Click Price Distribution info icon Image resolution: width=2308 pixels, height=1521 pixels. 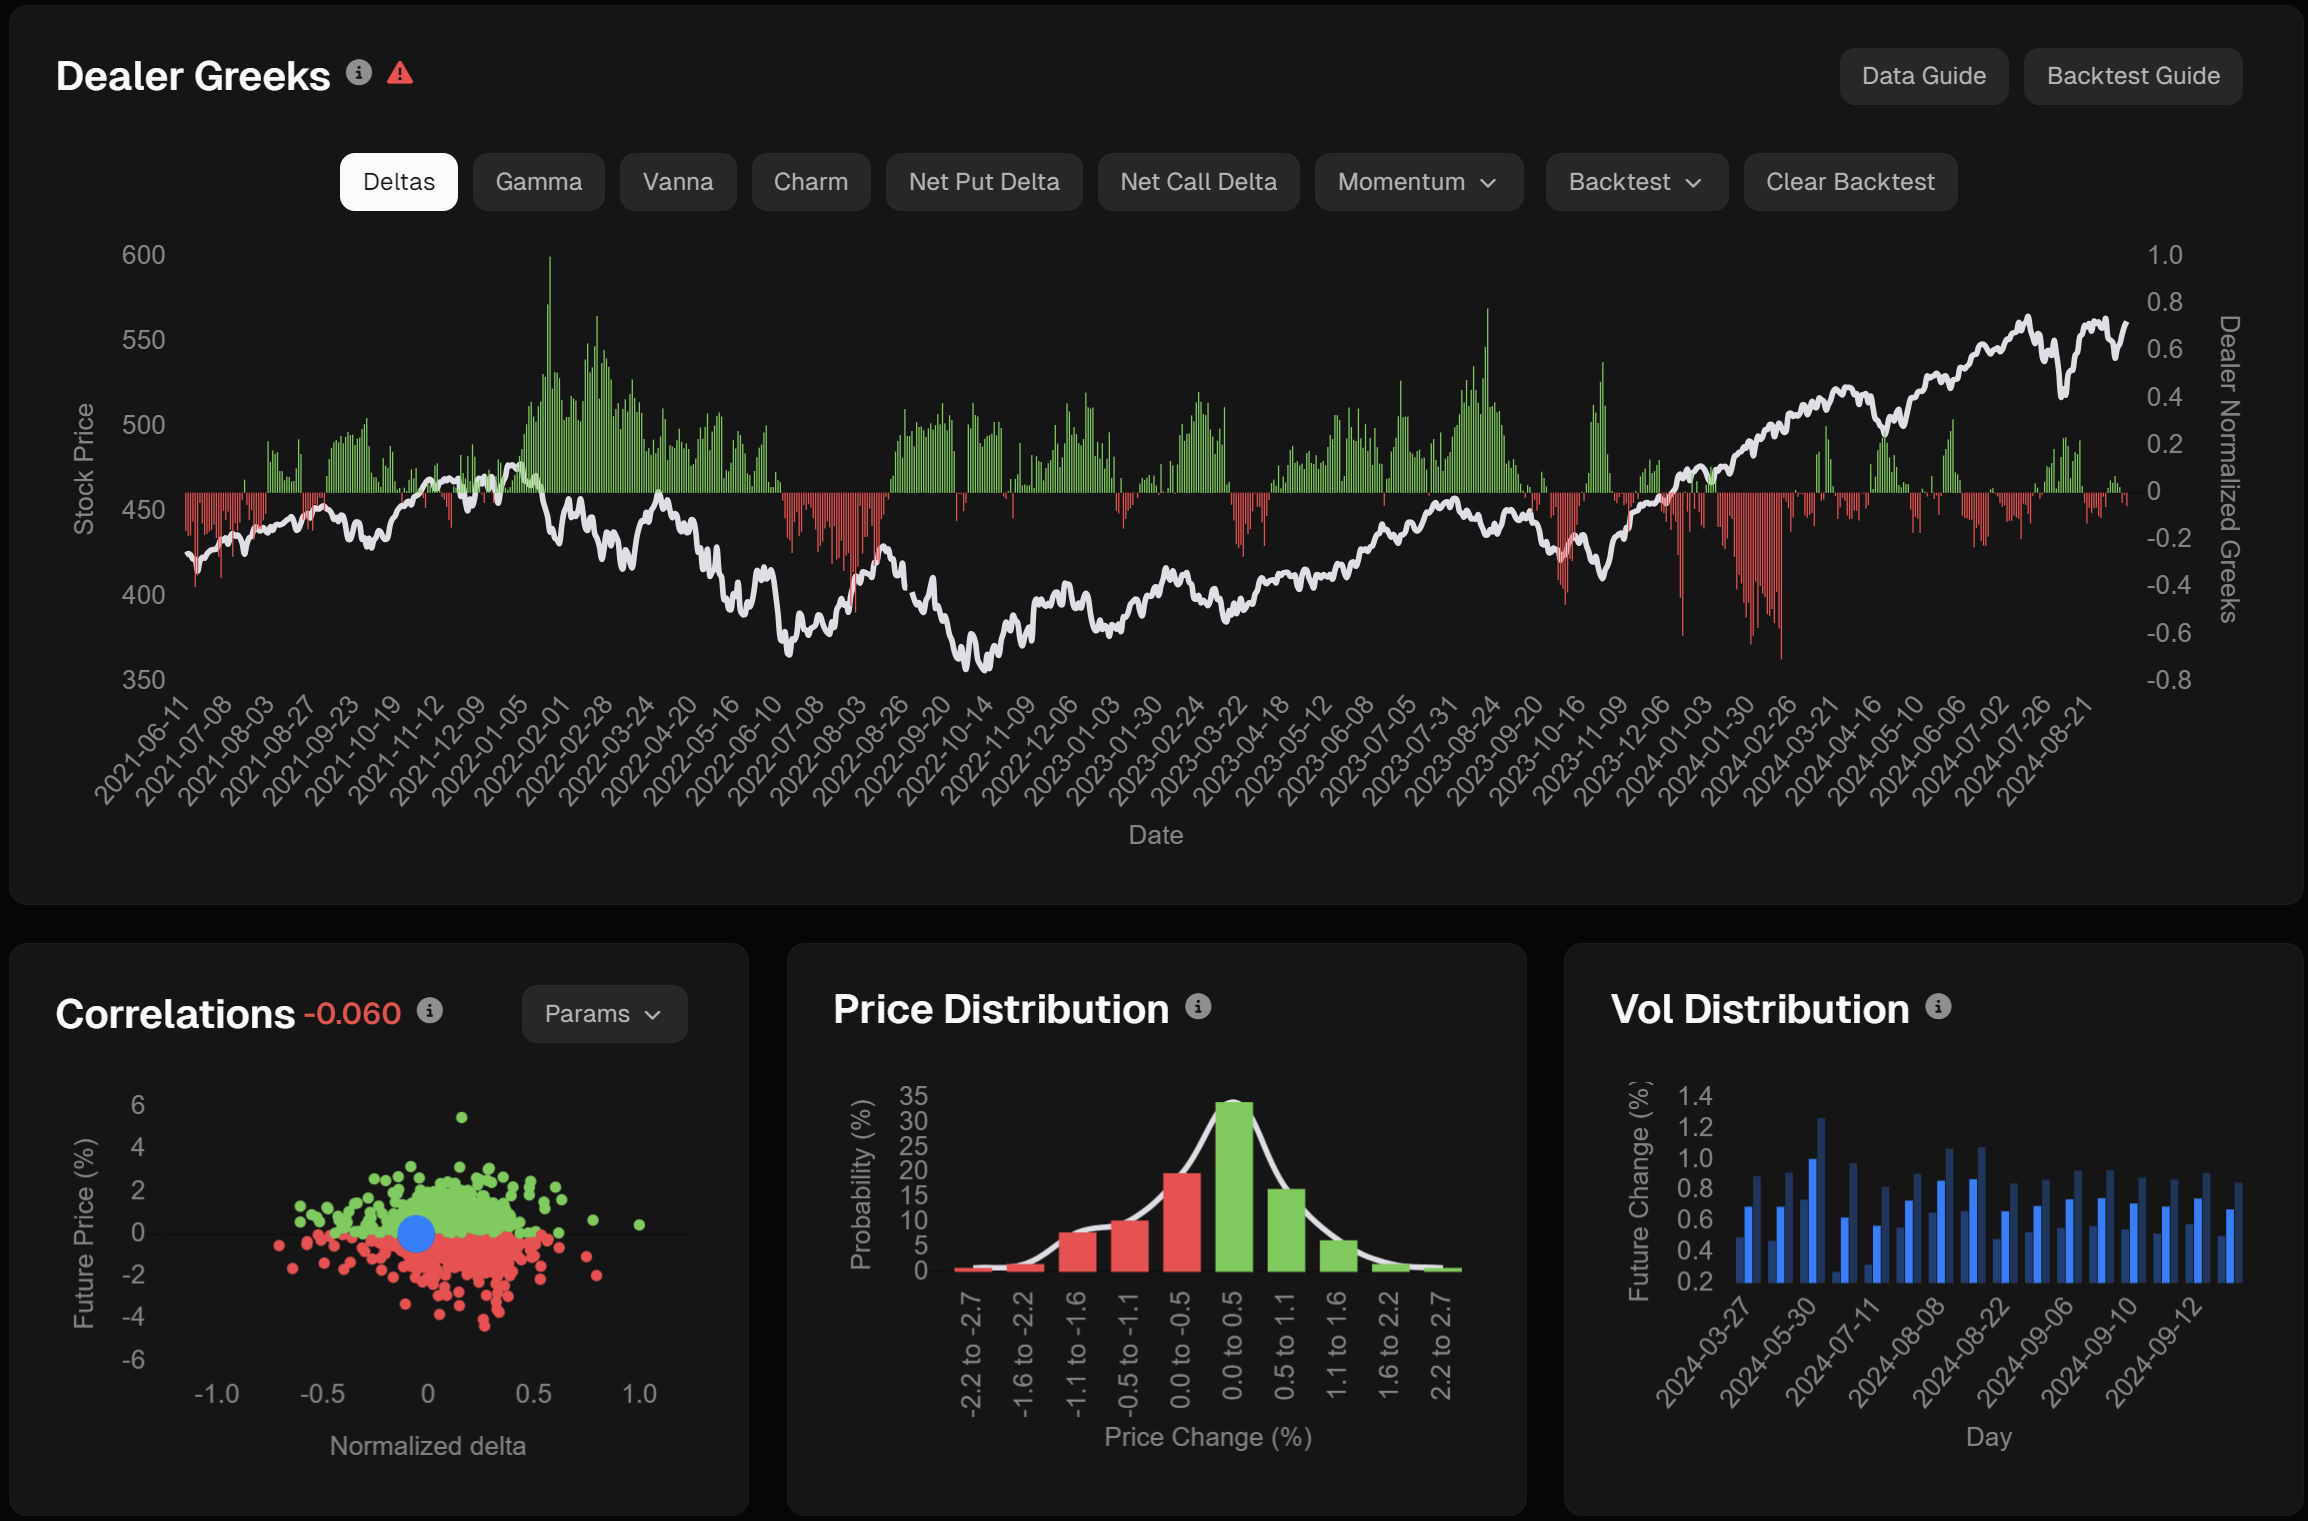[x=1198, y=1007]
